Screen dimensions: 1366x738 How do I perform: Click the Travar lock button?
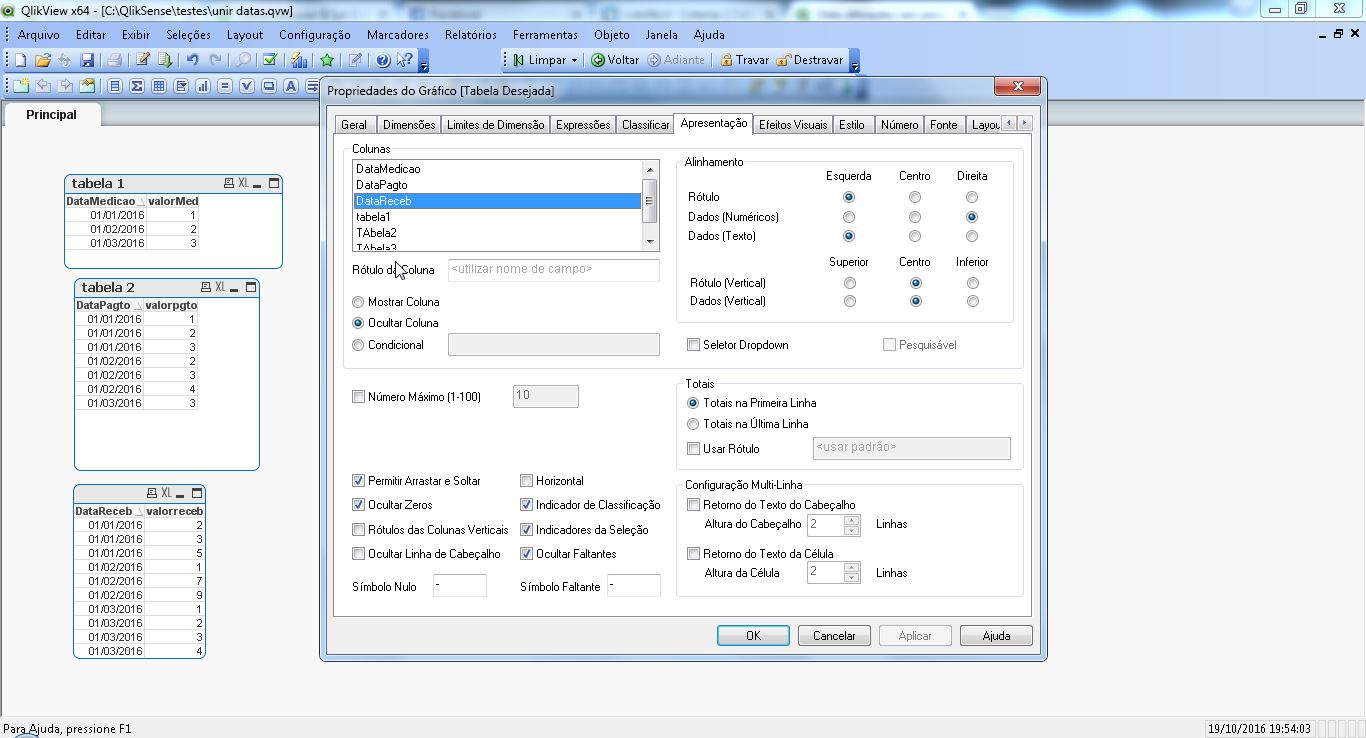745,60
